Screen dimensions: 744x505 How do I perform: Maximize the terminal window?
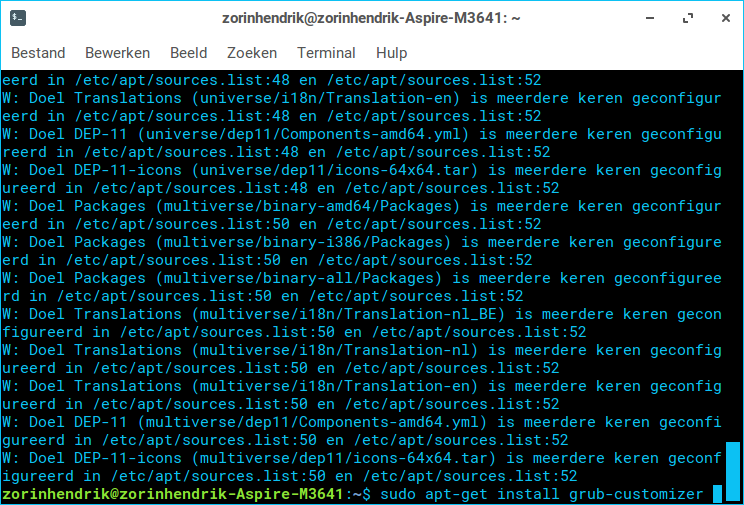pyautogui.click(x=688, y=19)
